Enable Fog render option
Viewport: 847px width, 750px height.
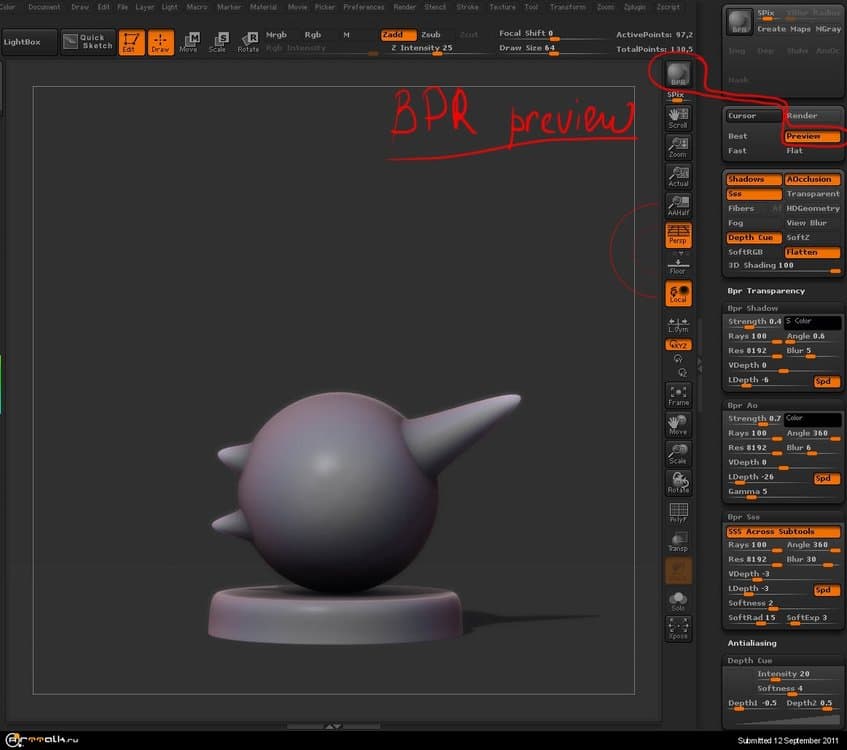coord(754,223)
